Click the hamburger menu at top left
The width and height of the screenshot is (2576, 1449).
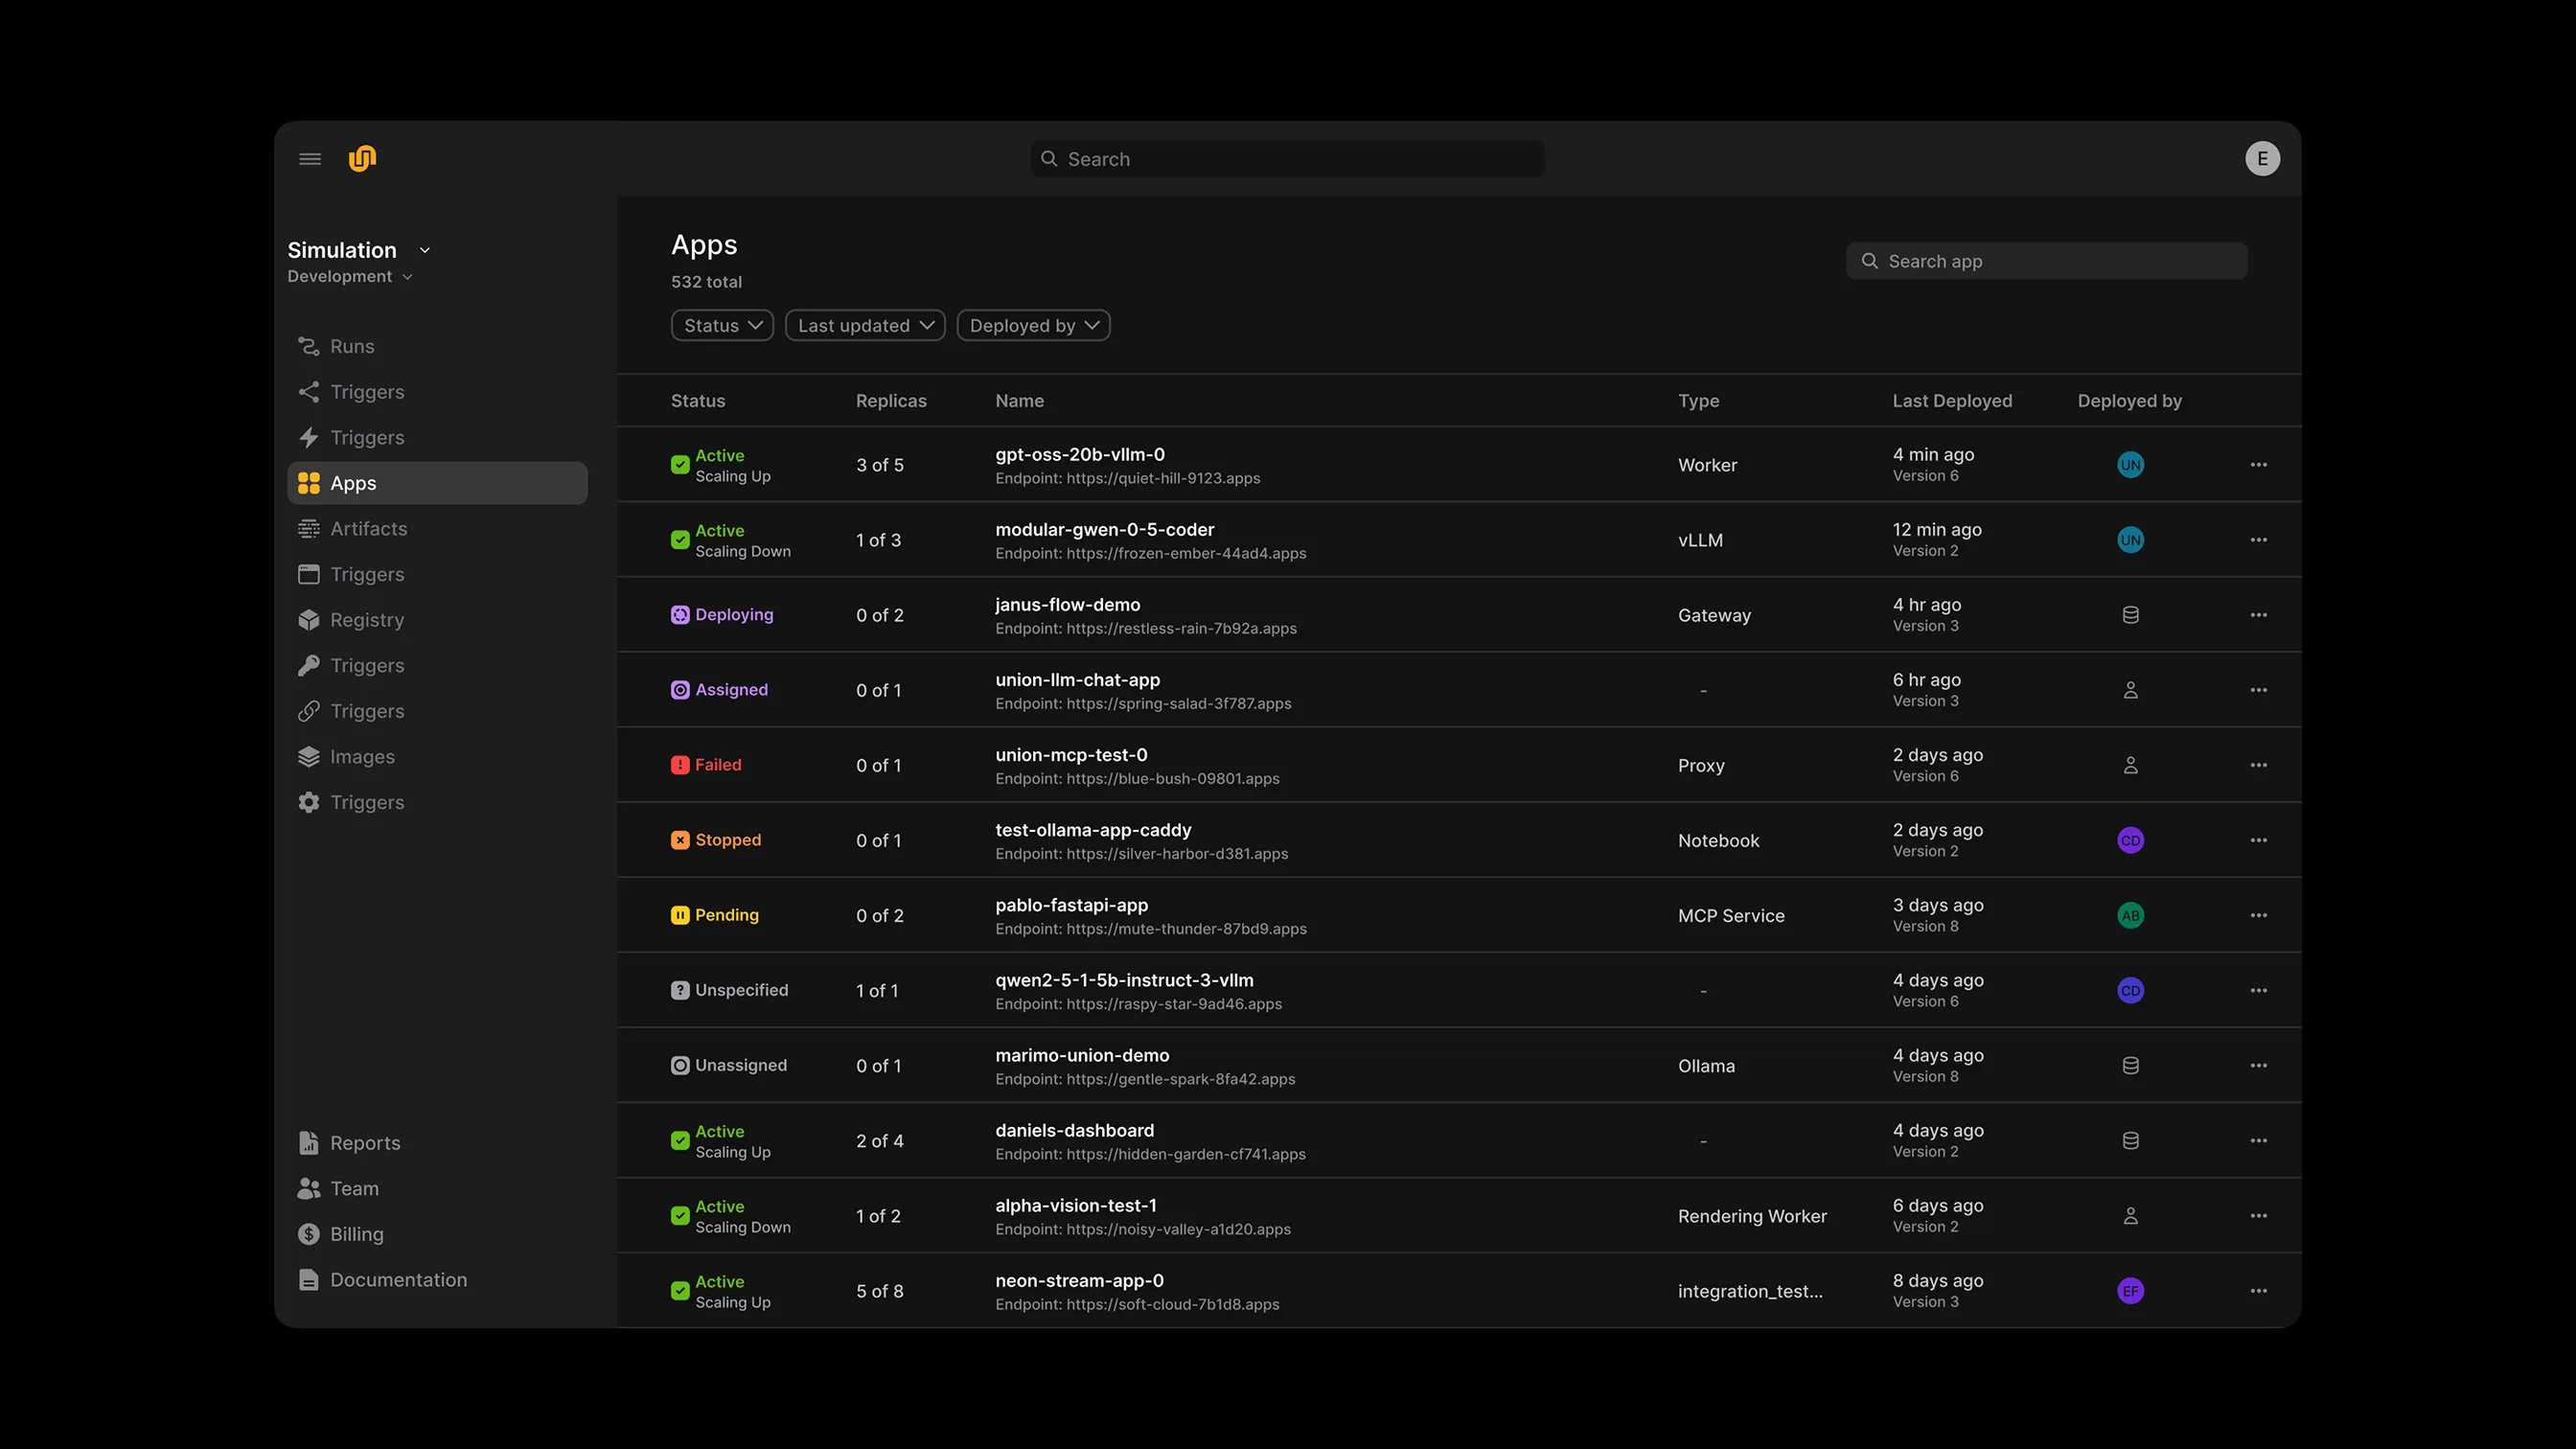click(x=309, y=158)
